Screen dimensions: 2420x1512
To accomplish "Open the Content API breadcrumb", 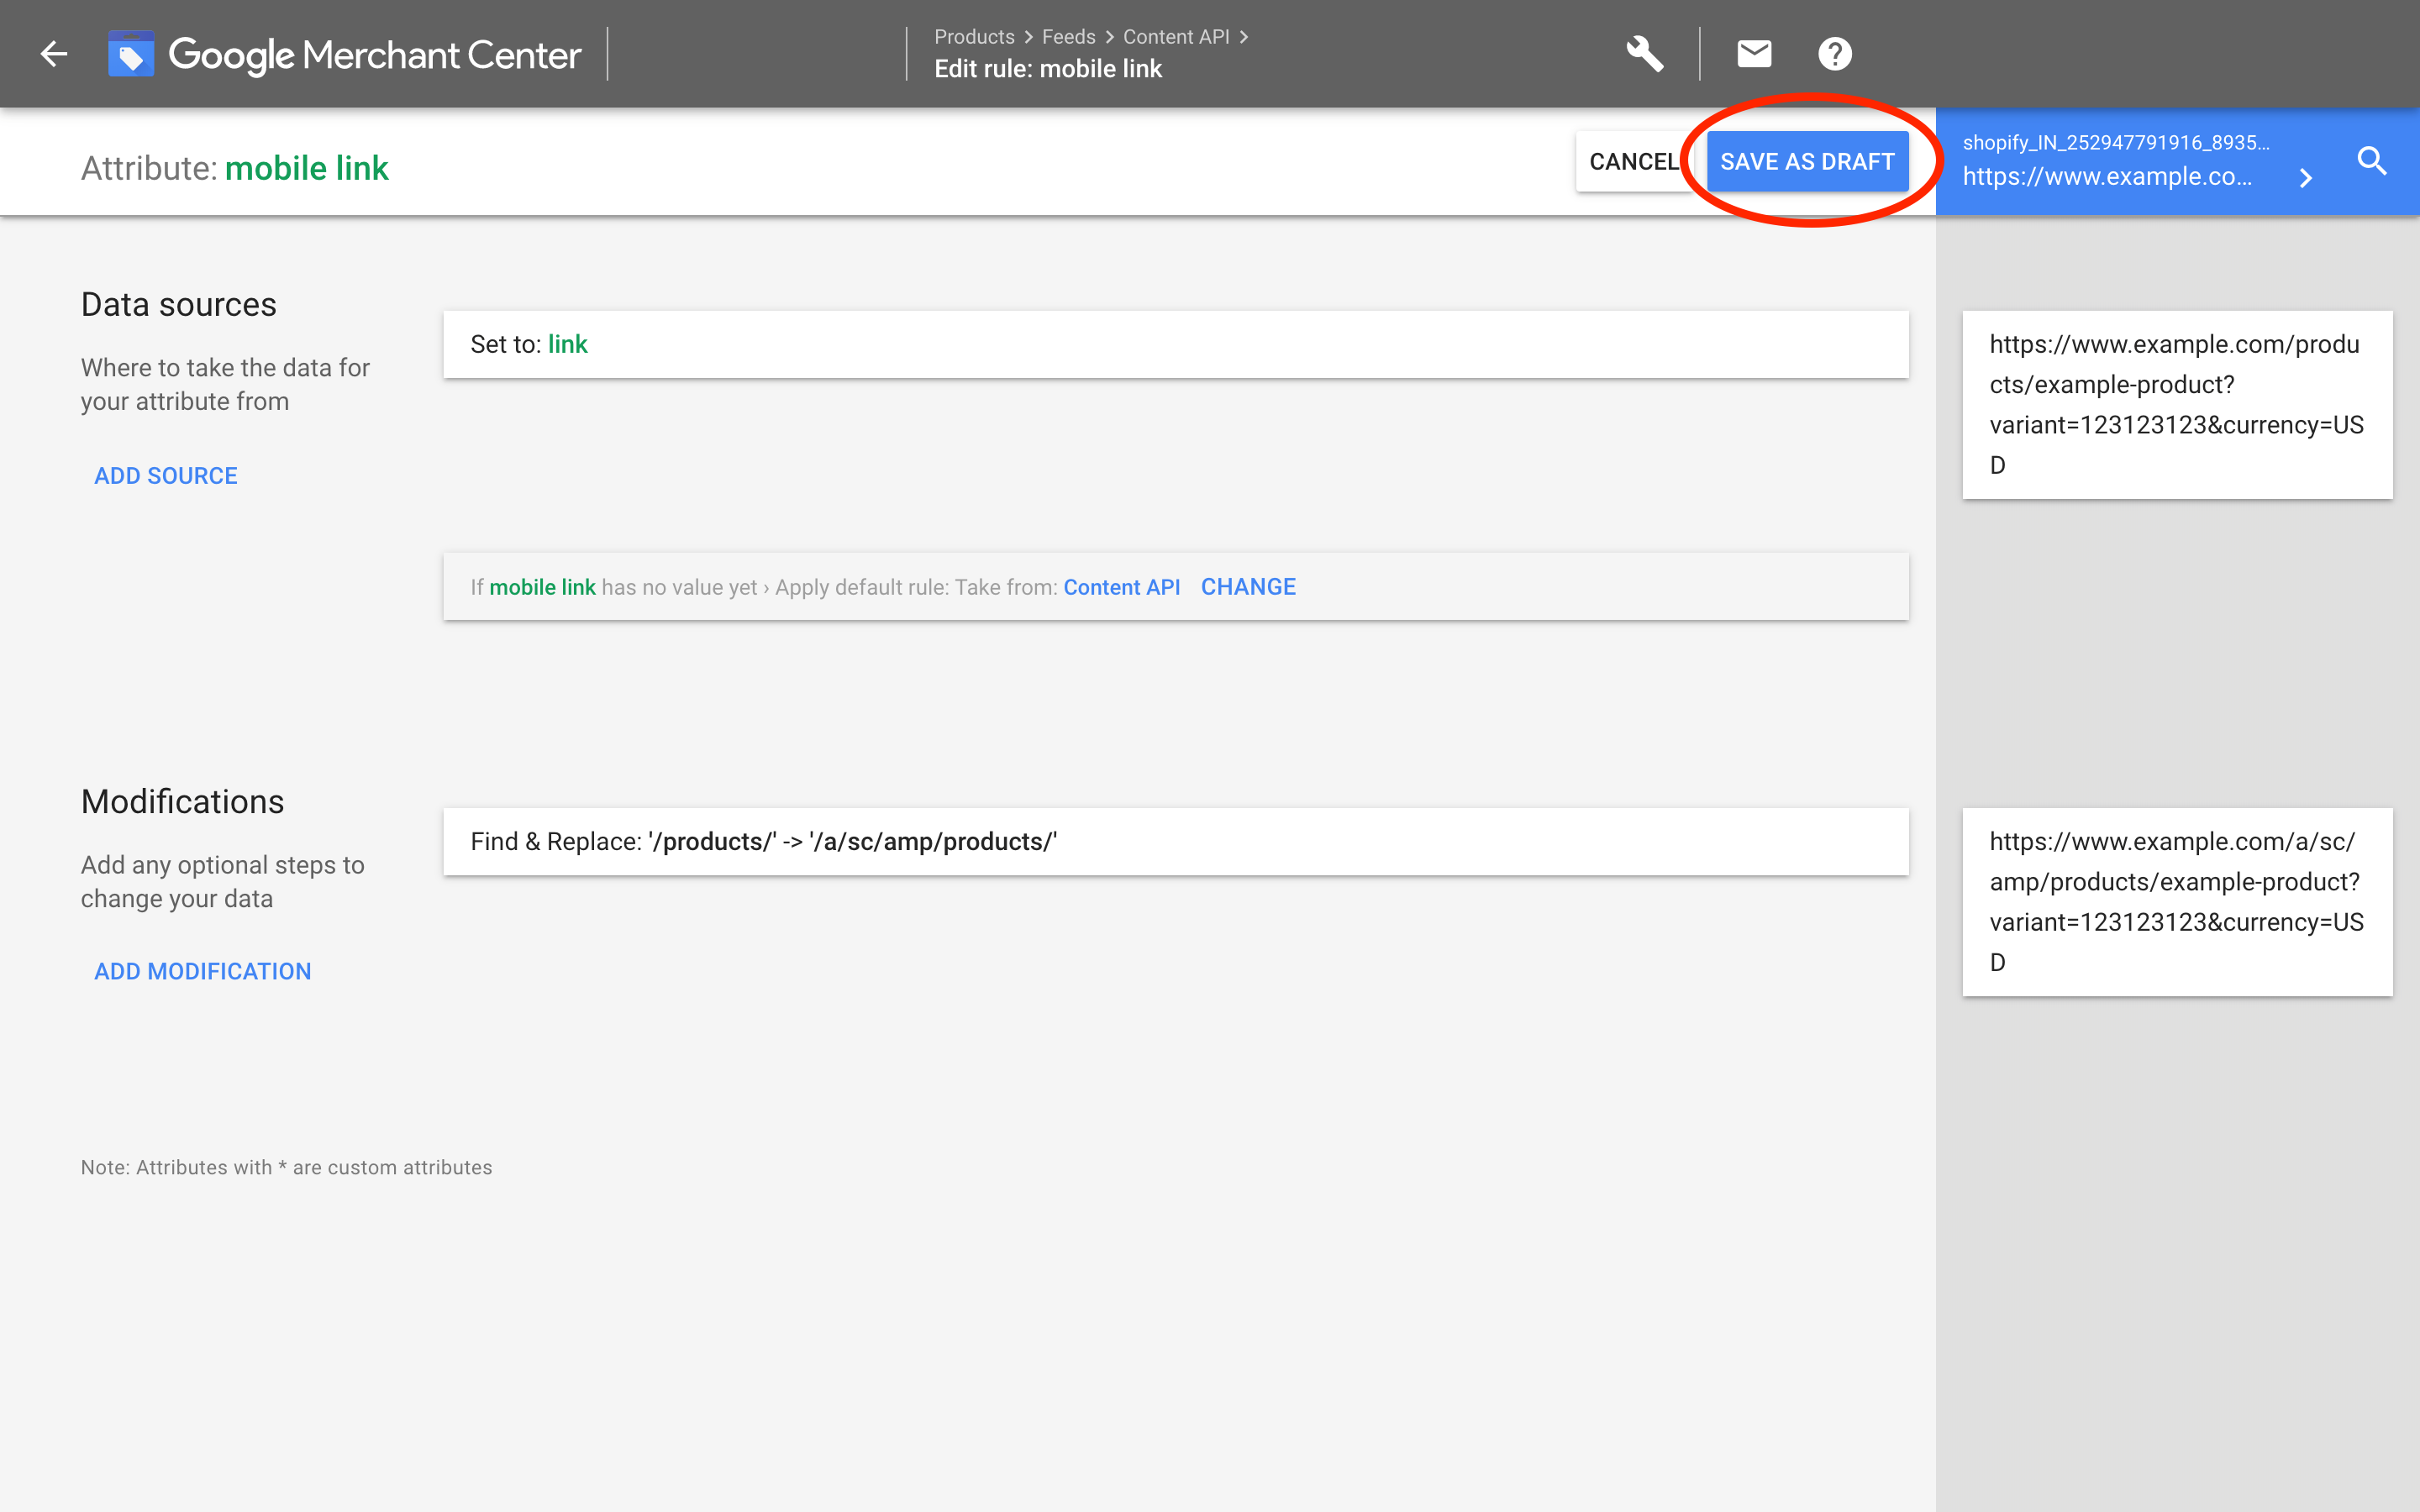I will (1175, 37).
